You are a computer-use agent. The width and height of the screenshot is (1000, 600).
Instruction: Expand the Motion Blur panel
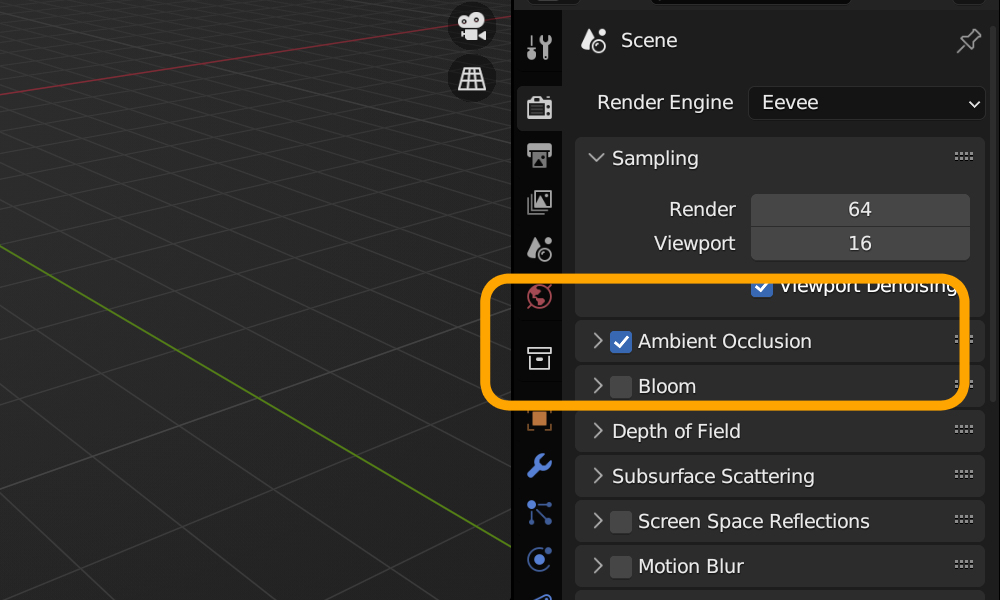pos(598,566)
